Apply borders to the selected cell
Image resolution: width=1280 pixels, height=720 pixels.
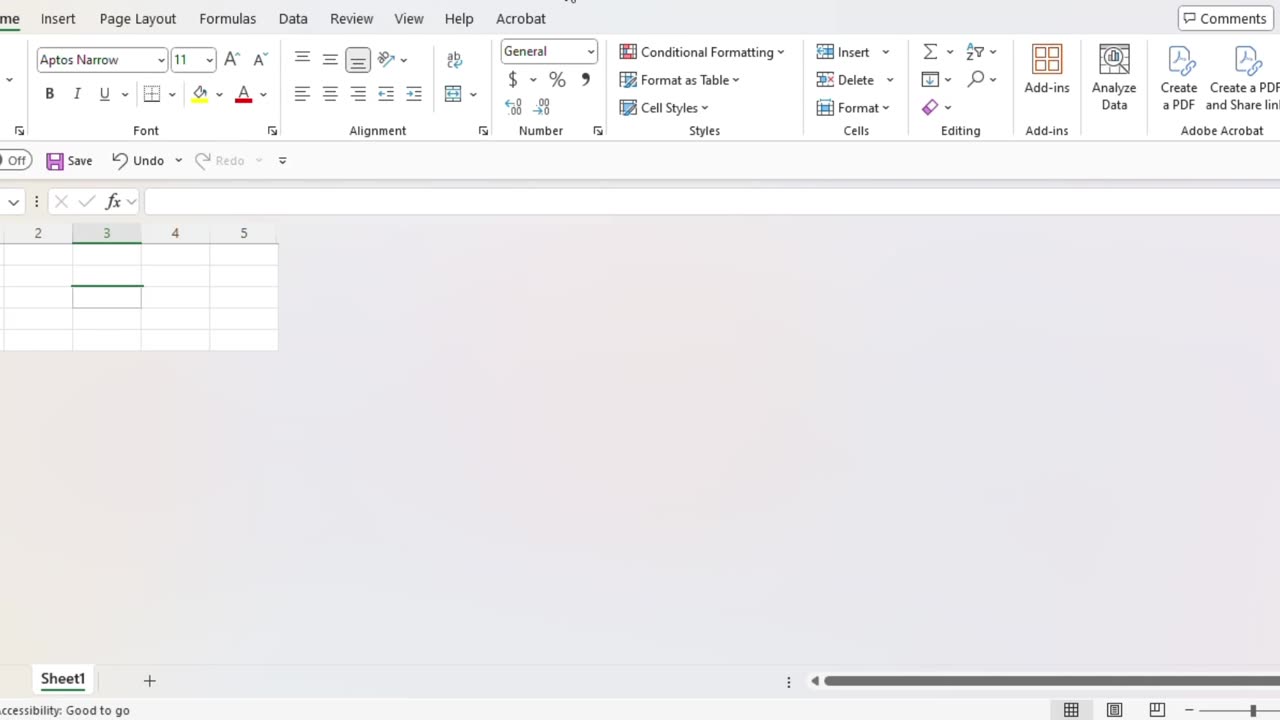[x=152, y=94]
